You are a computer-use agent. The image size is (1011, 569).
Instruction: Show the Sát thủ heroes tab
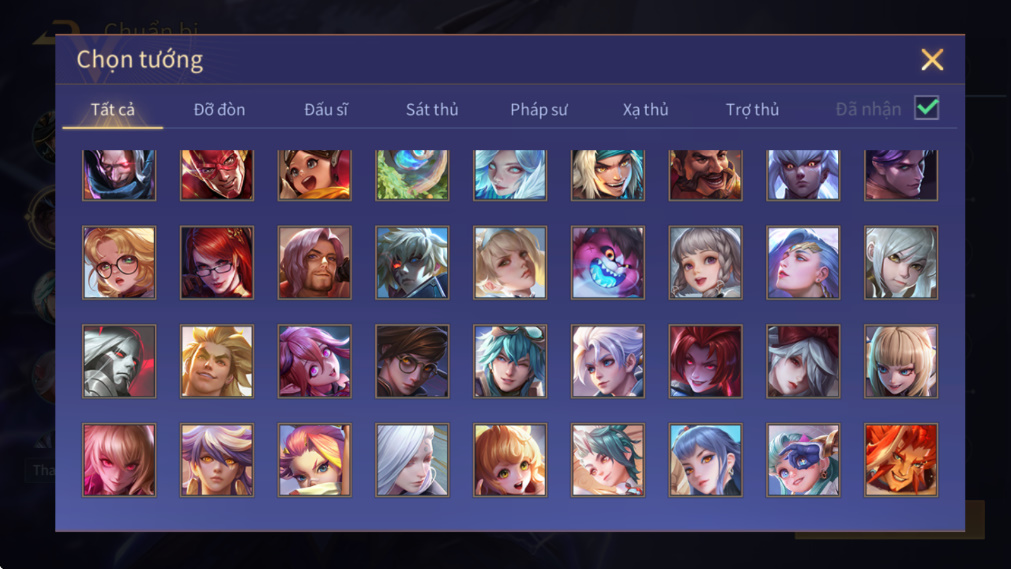tap(432, 110)
